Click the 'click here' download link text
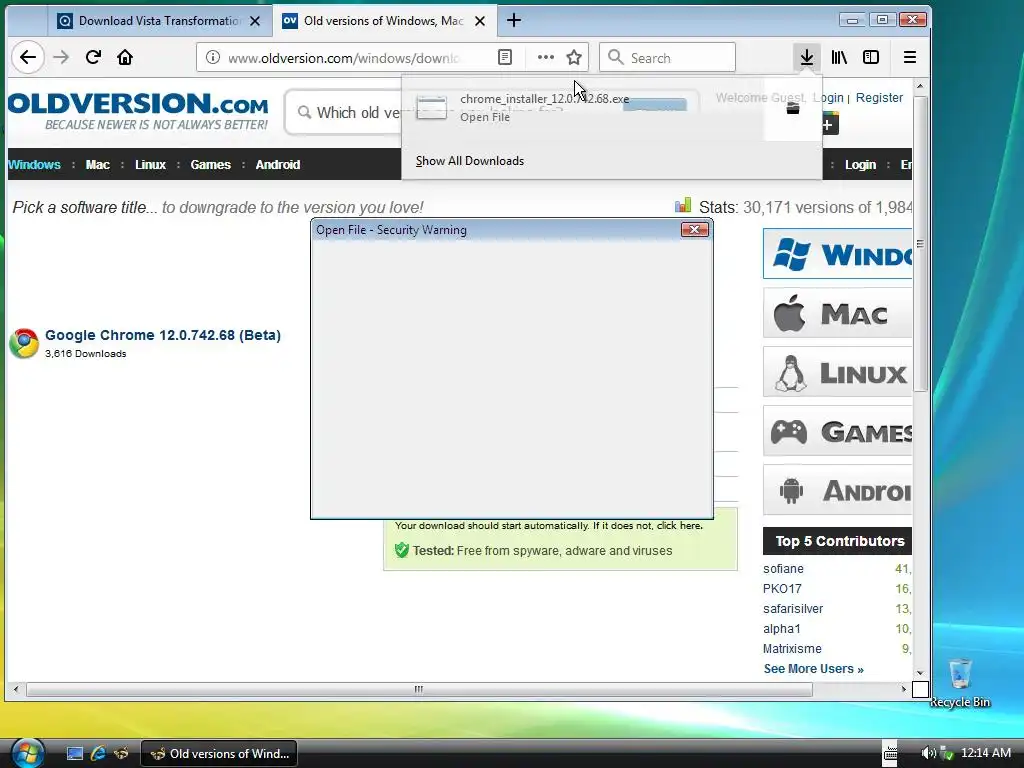 (679, 526)
